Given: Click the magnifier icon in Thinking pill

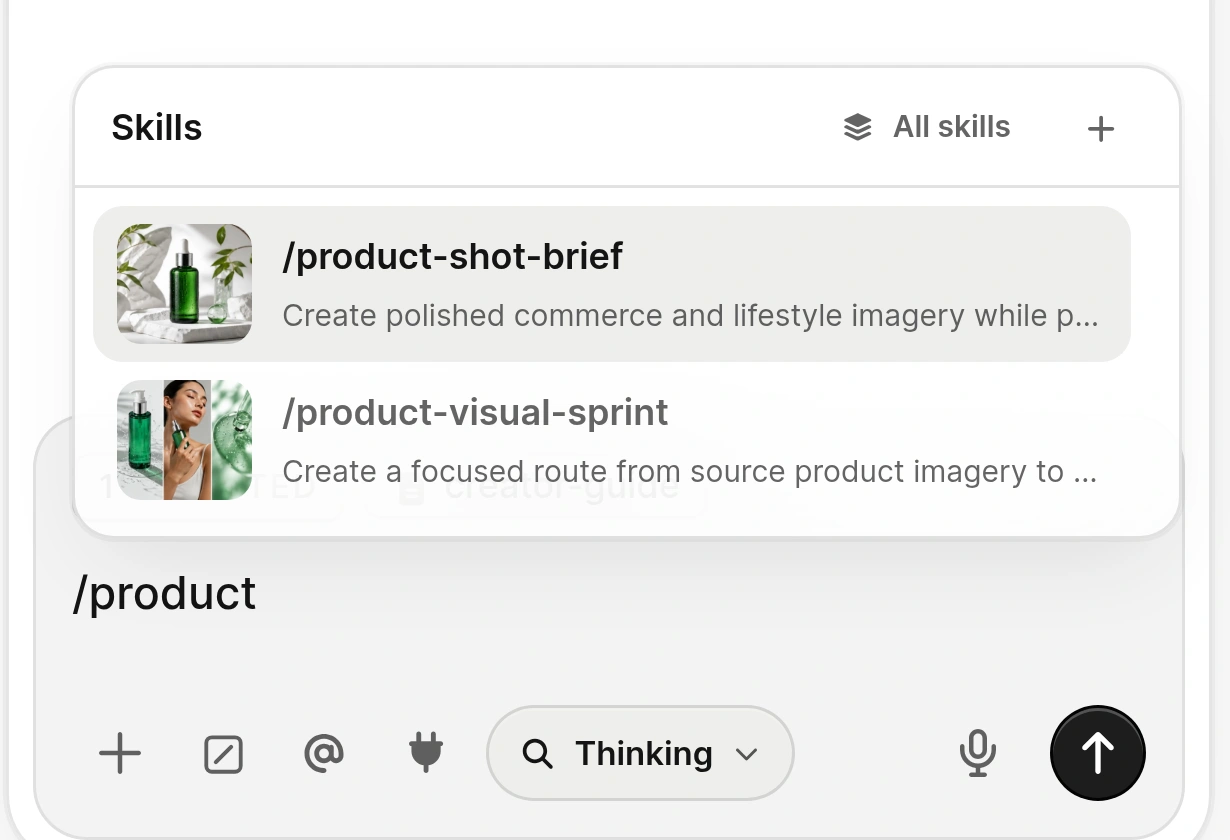Looking at the screenshot, I should [538, 754].
